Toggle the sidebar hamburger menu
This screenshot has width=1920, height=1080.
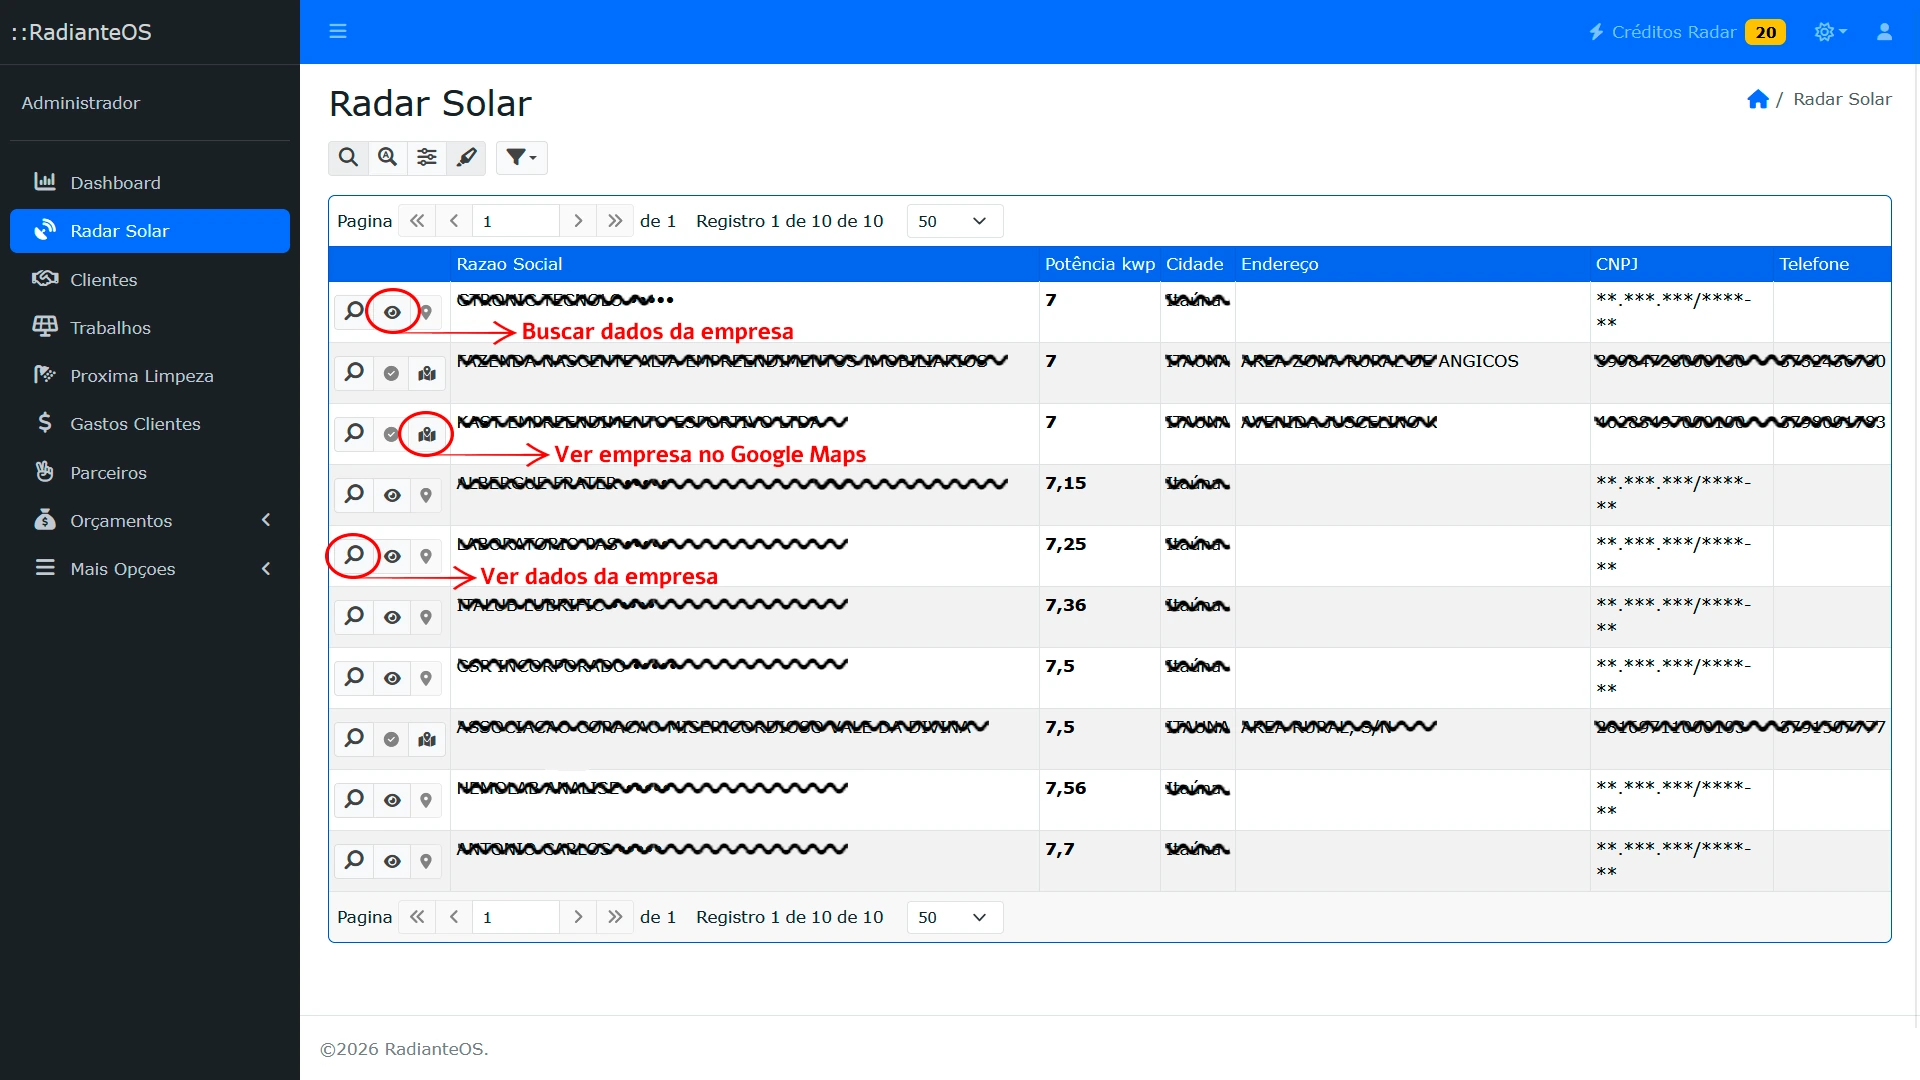338,31
